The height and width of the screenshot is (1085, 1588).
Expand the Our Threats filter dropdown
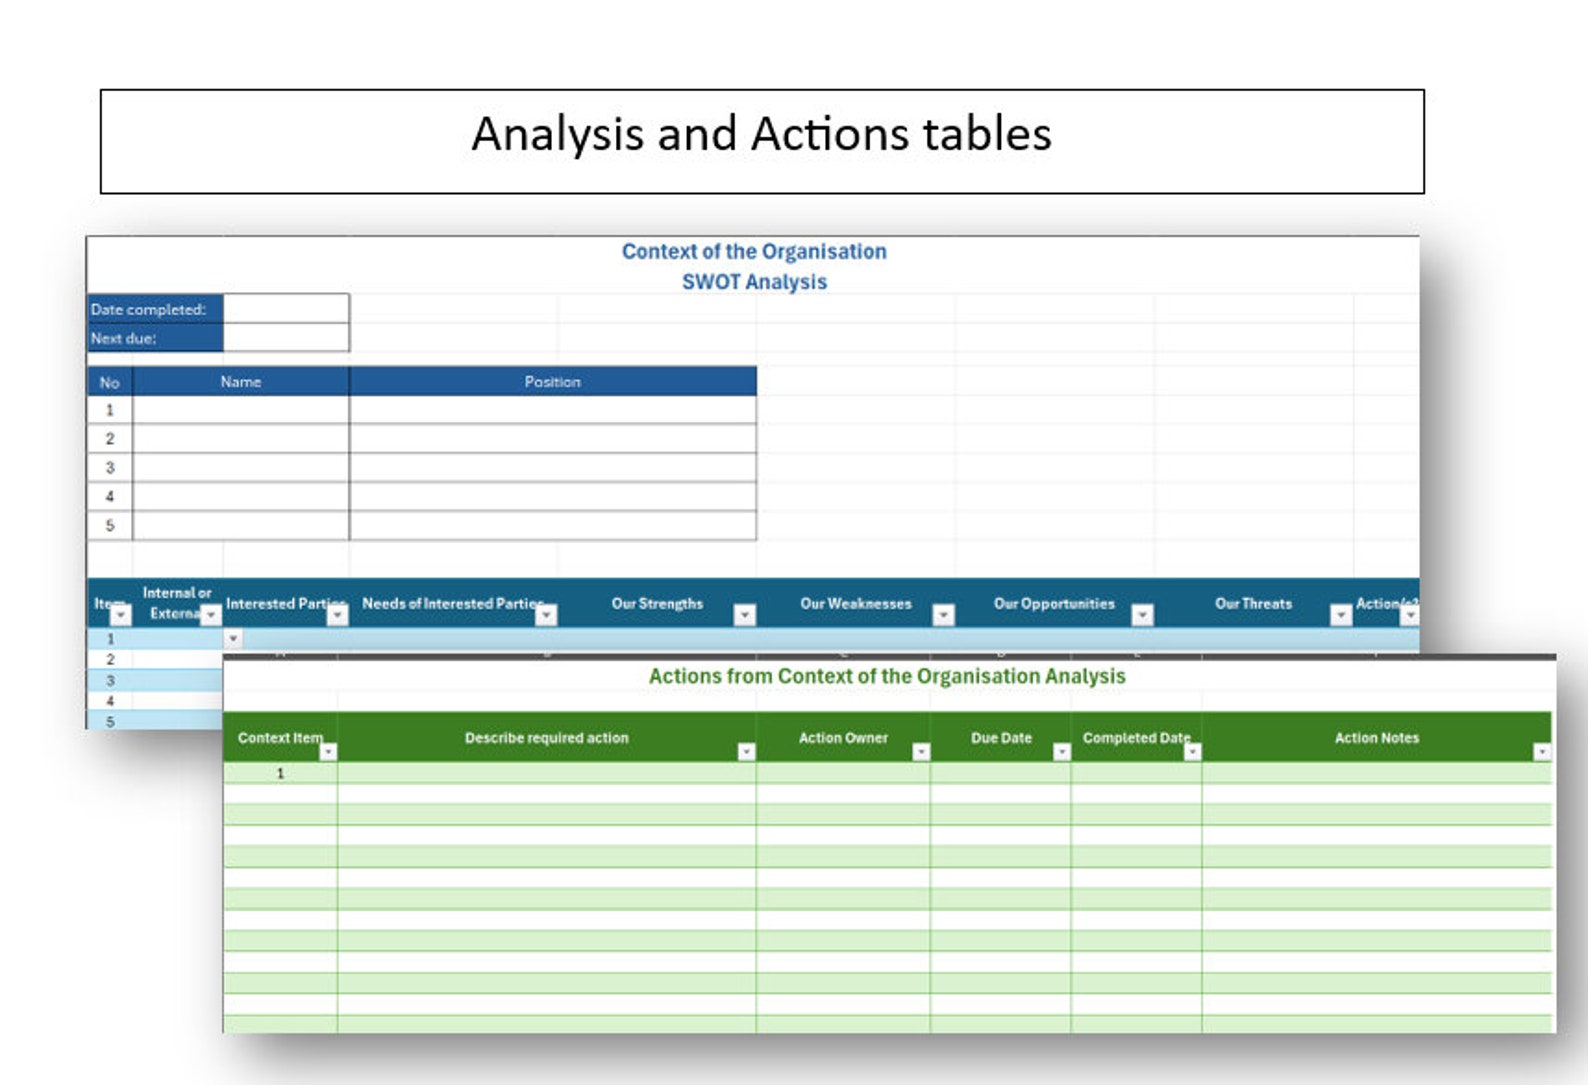[1341, 615]
